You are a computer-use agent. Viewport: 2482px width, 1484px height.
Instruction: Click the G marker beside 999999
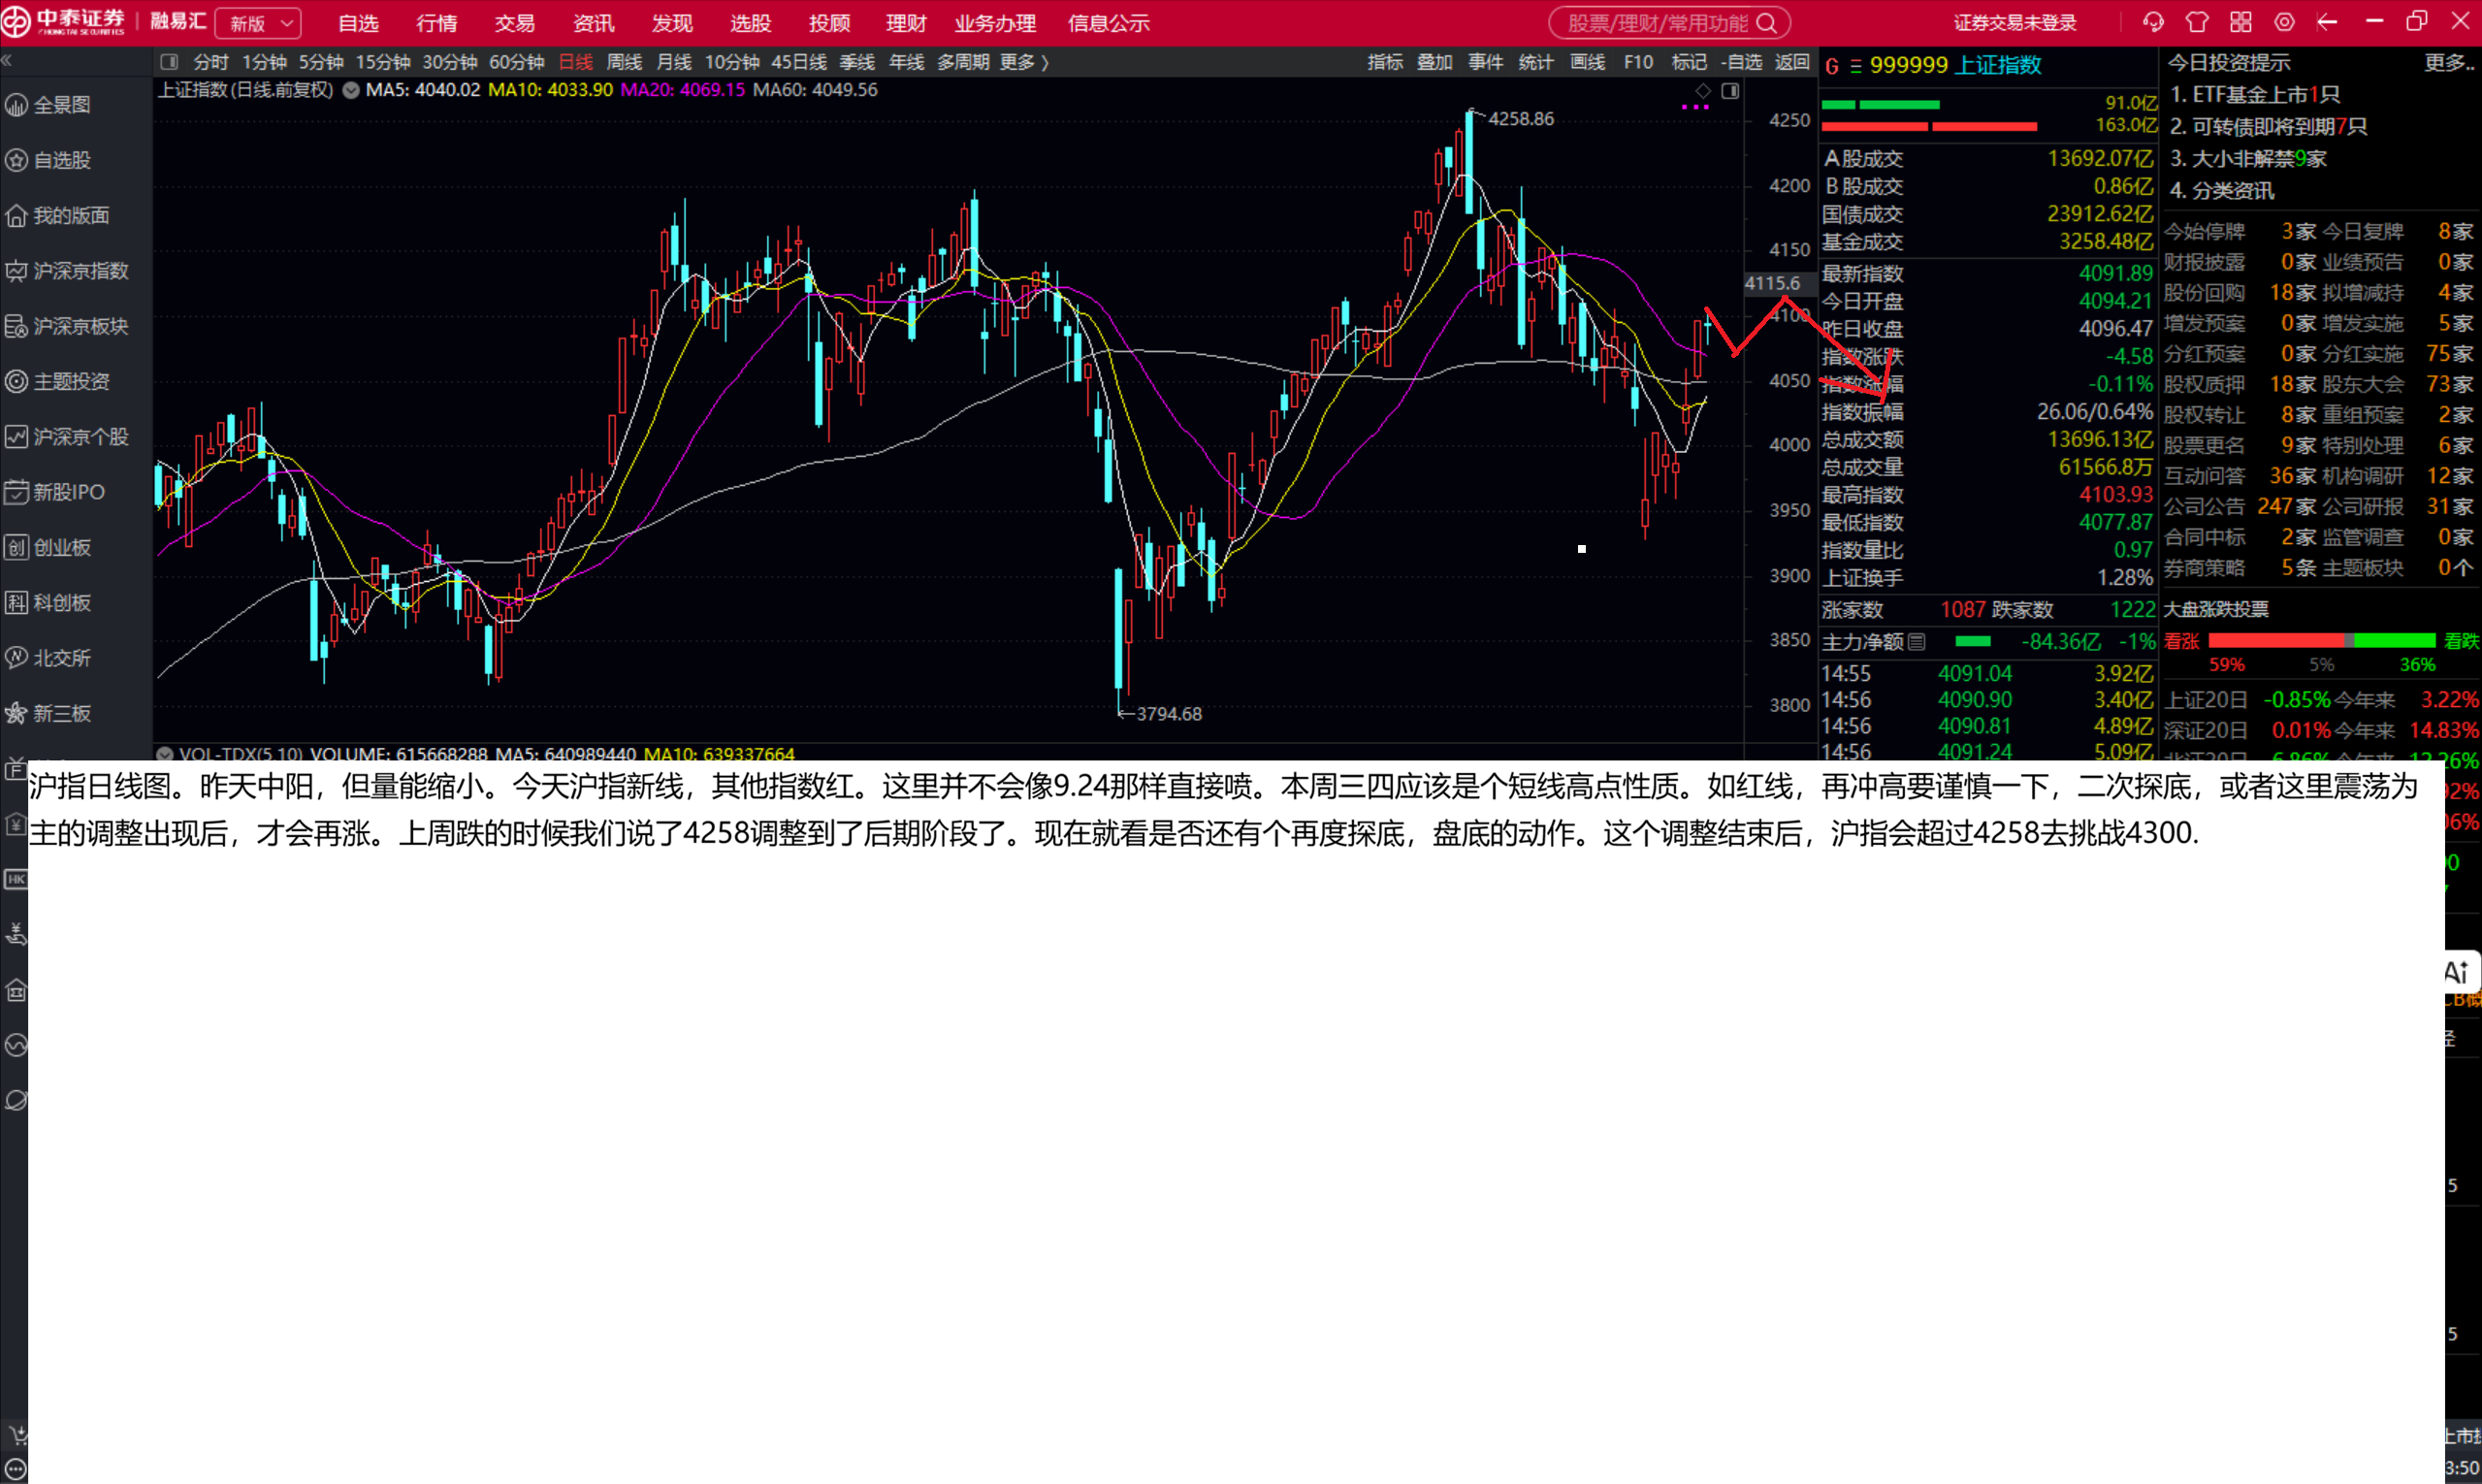point(1832,66)
